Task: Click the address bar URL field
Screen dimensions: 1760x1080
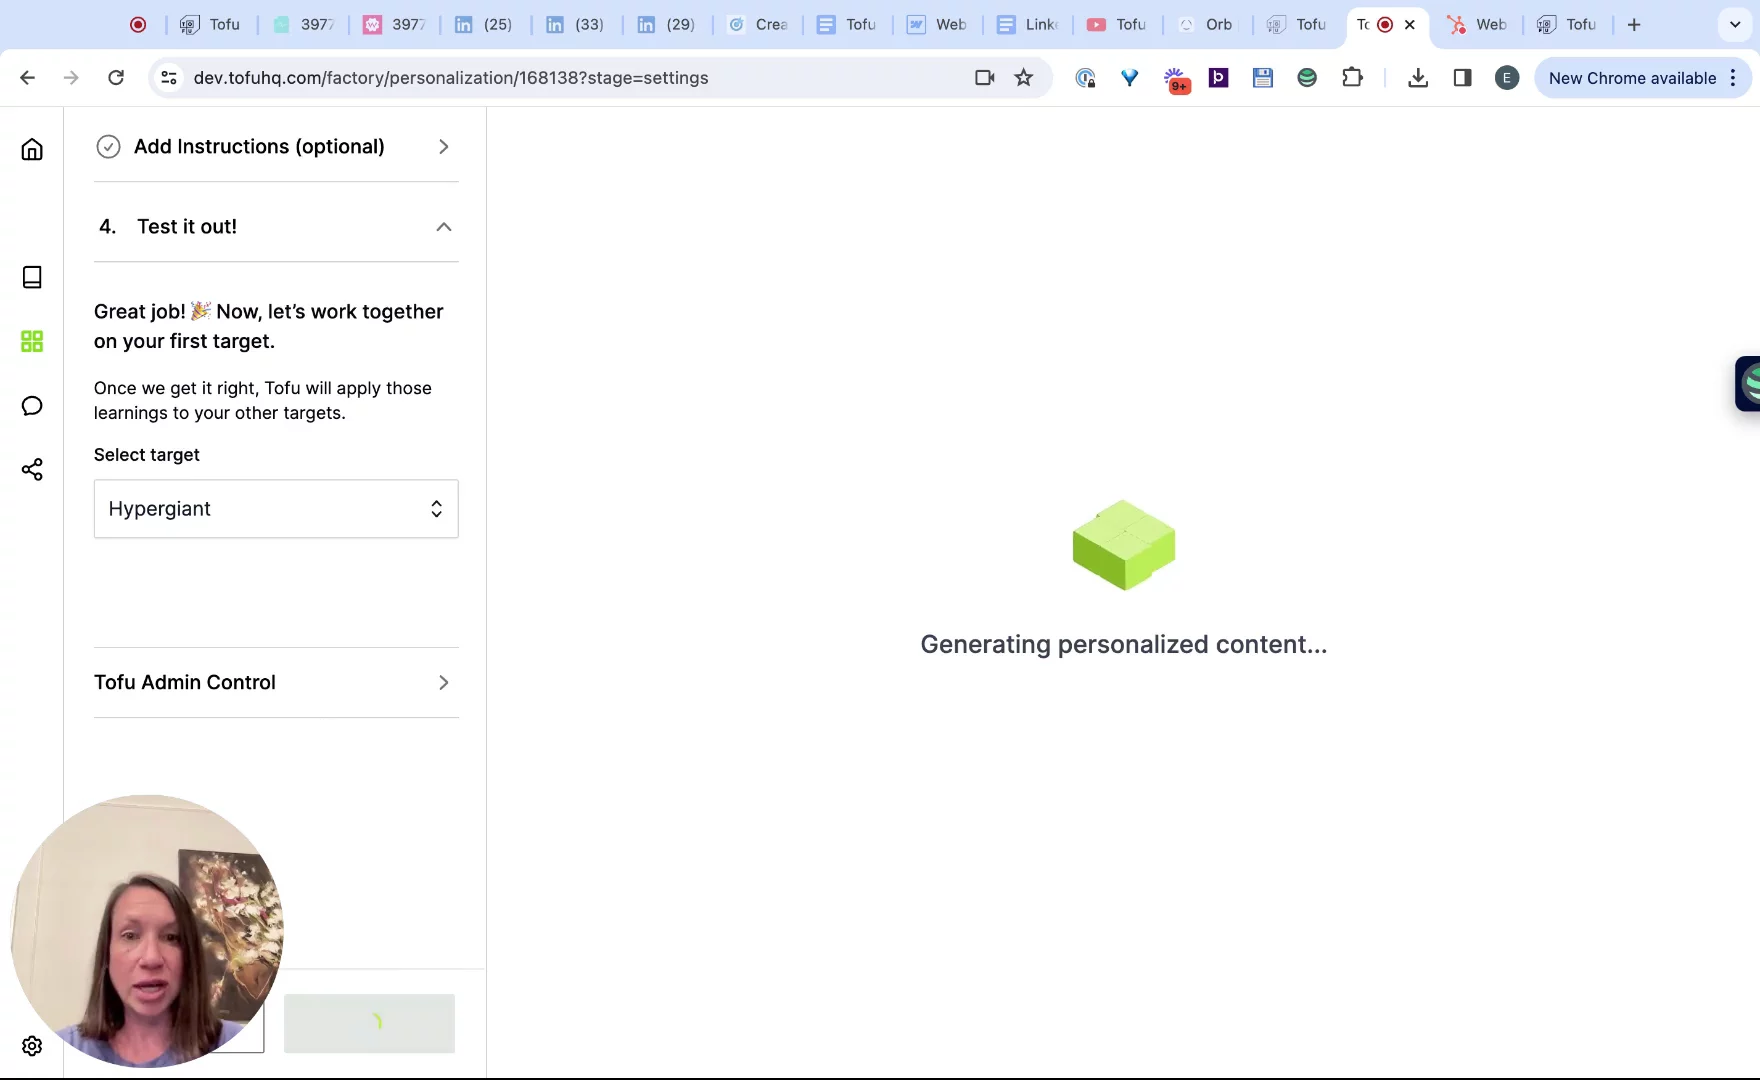Action: pyautogui.click(x=560, y=78)
